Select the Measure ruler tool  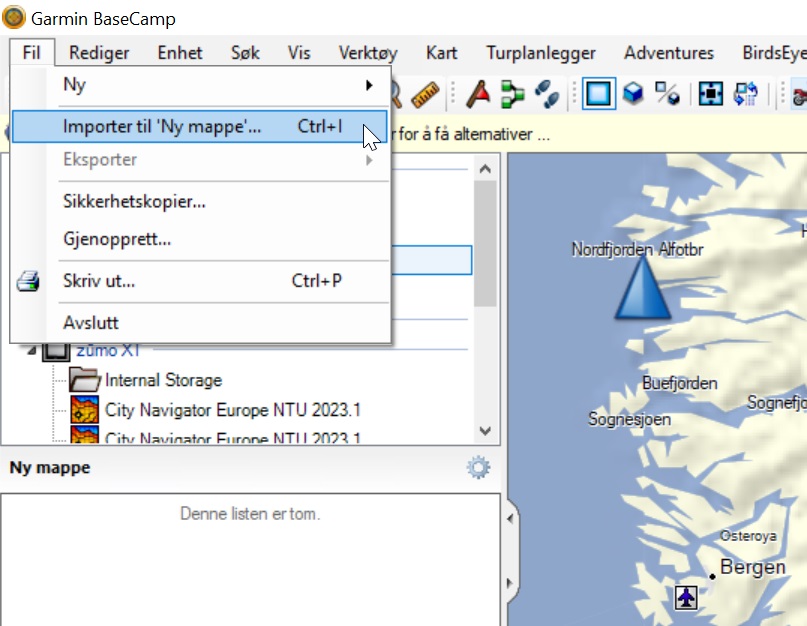point(426,94)
